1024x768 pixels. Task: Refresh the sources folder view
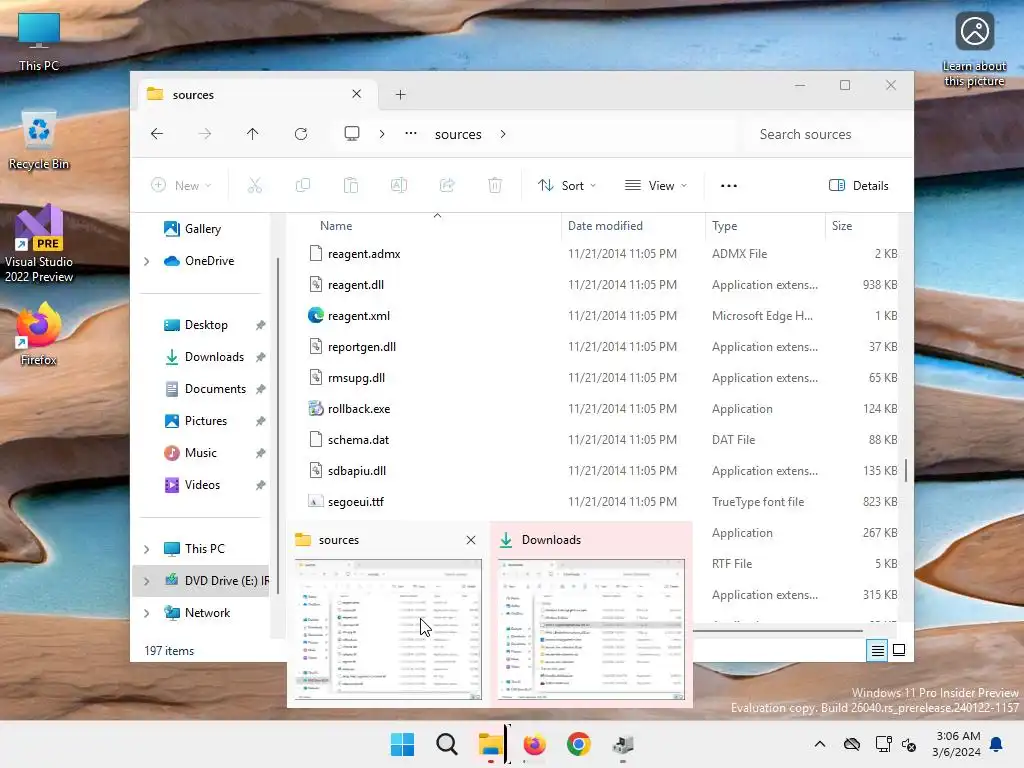(301, 134)
